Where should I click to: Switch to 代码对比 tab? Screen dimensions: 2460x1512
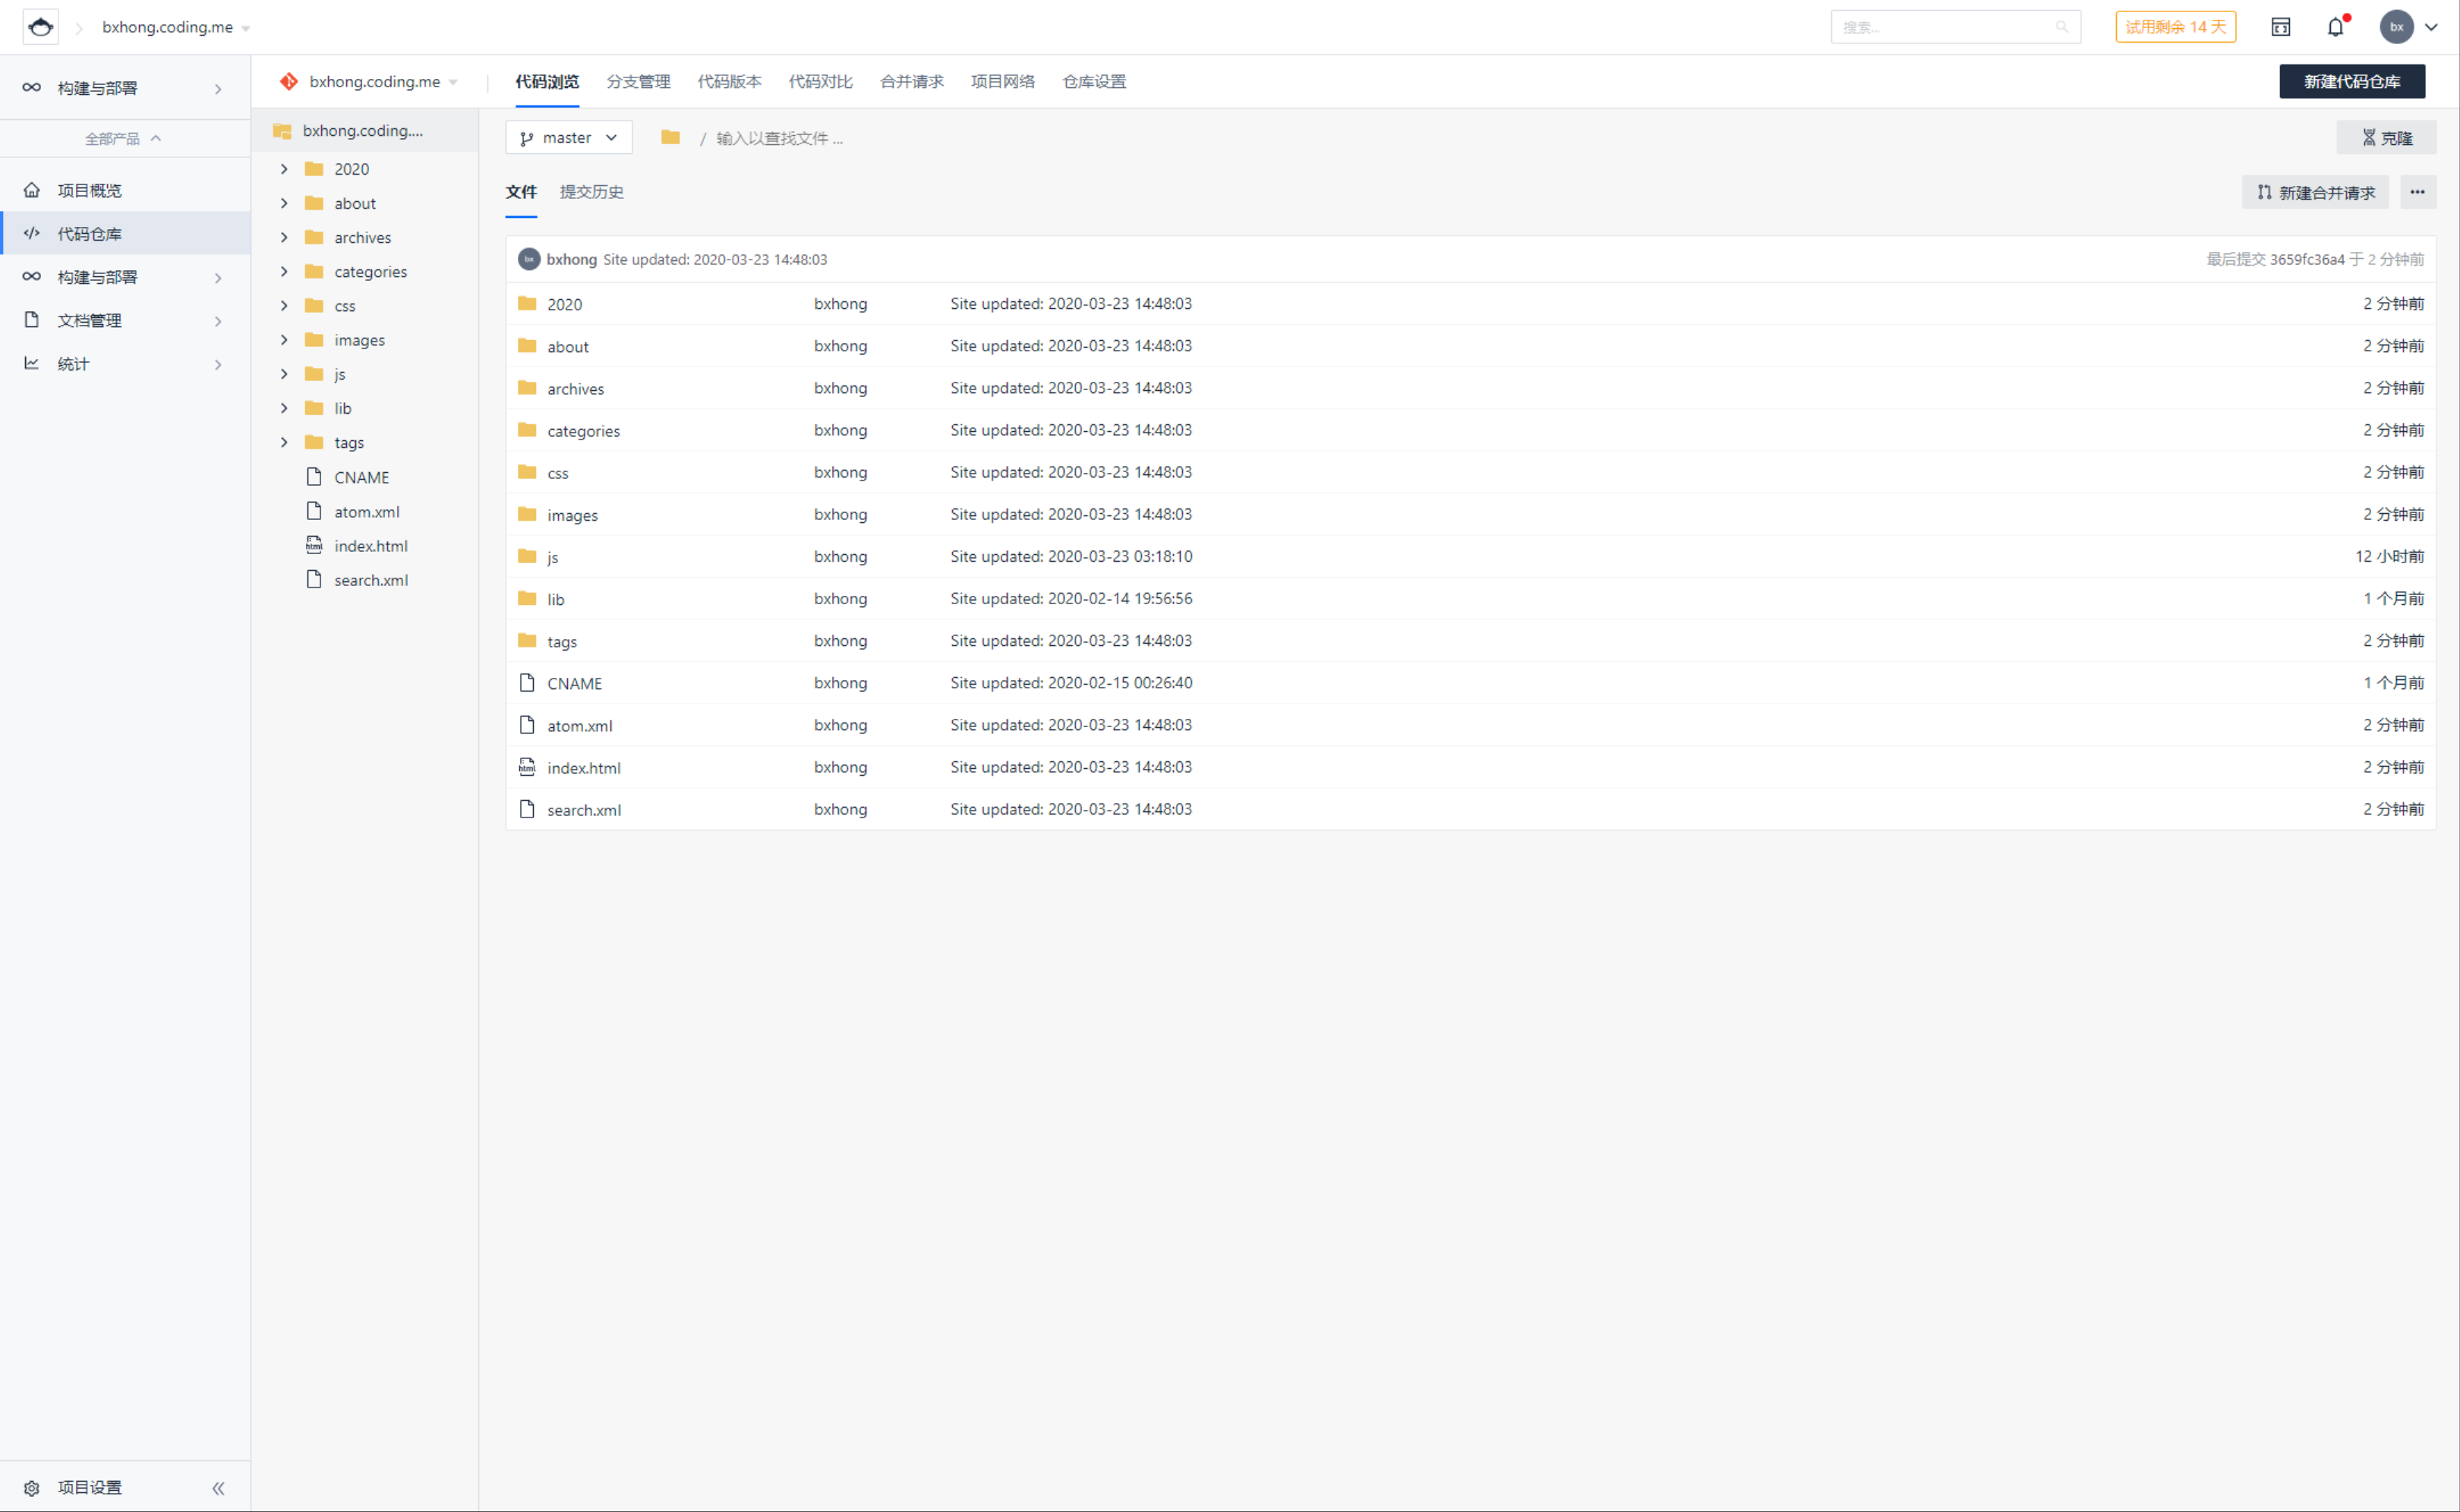[x=820, y=81]
